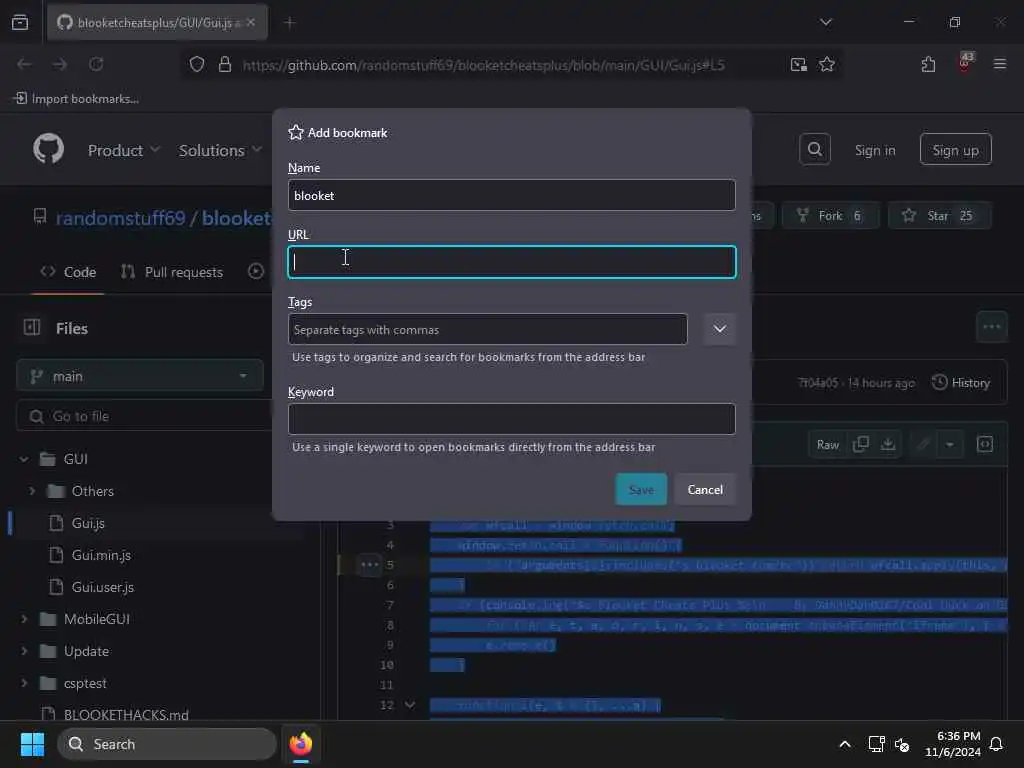Expand the Others folder
The height and width of the screenshot is (768, 1024).
pyautogui.click(x=32, y=491)
